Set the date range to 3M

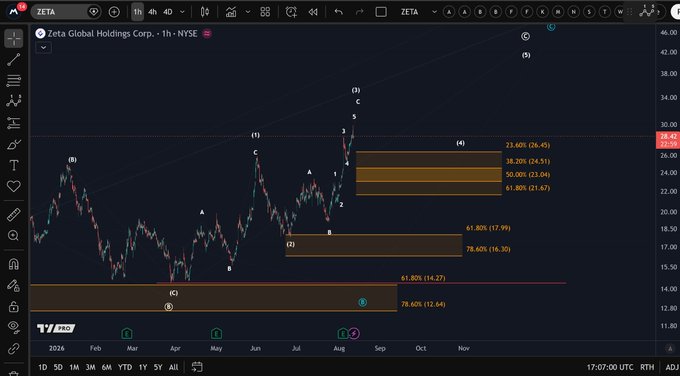[x=90, y=367]
